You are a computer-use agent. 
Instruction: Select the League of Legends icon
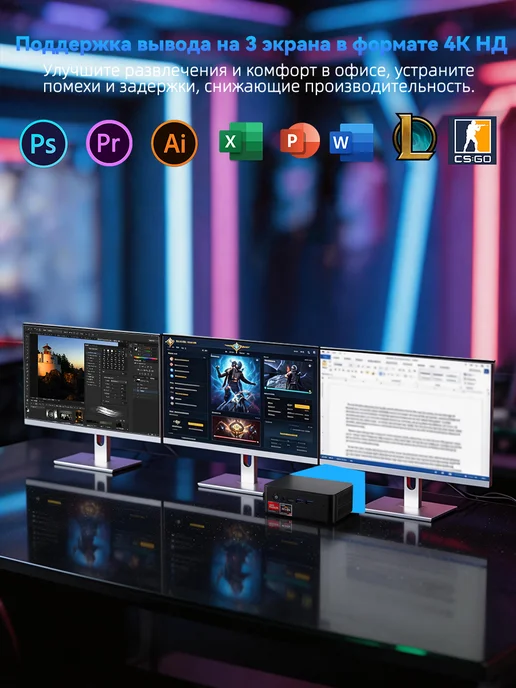coord(414,137)
